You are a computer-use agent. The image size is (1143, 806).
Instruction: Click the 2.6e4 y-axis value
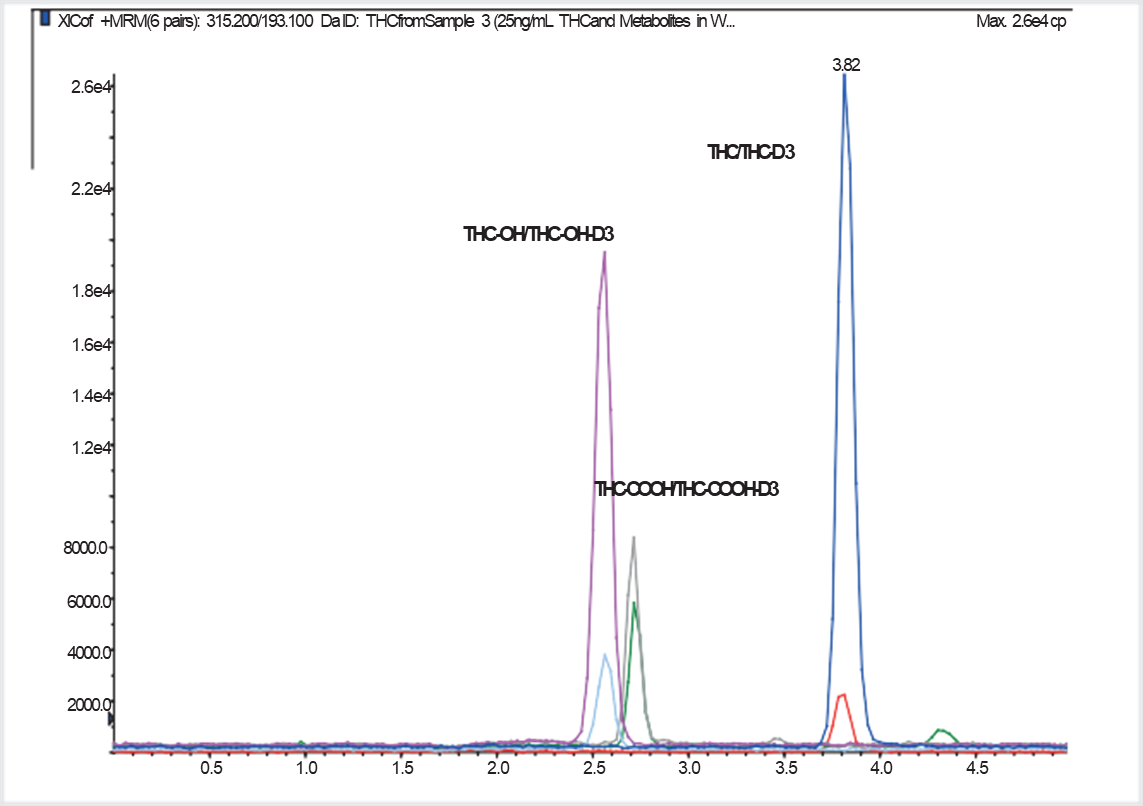click(91, 87)
